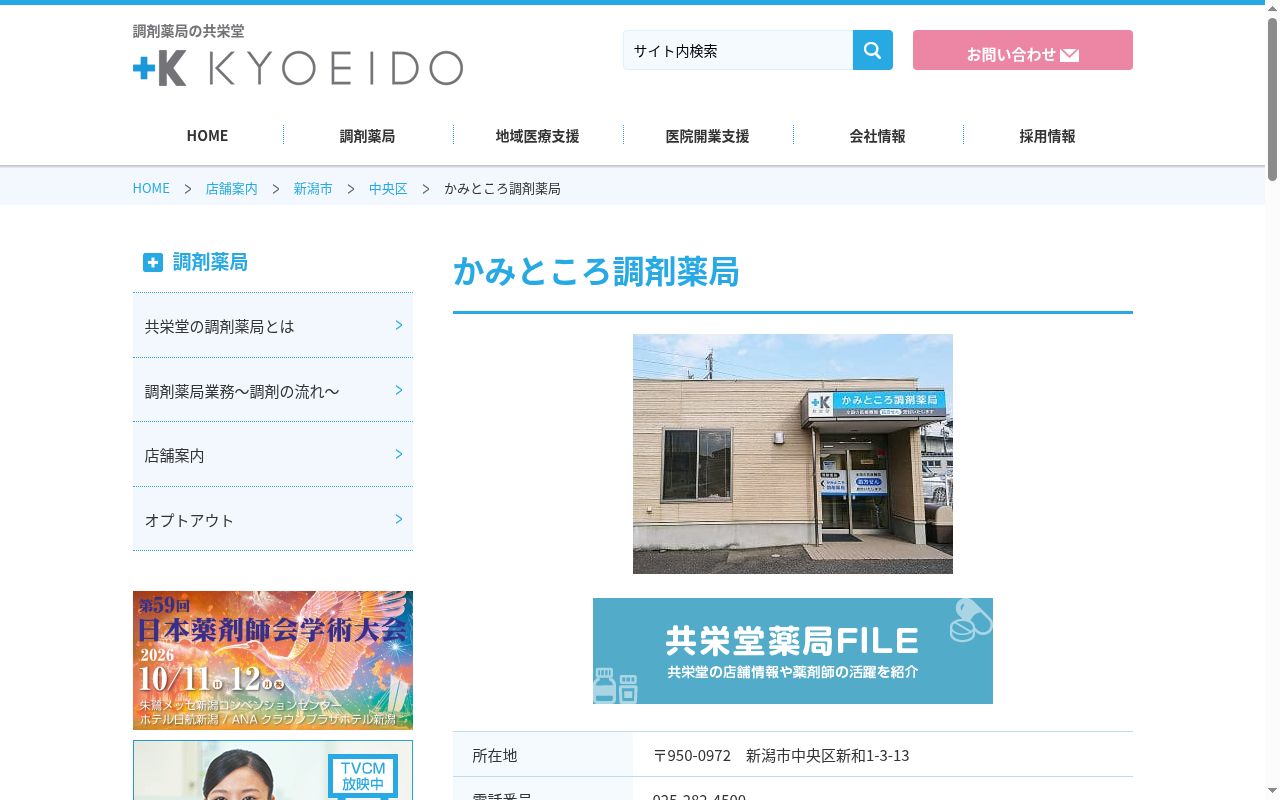
Task: Open 調剤薬局 navigation menu item
Action: coord(367,135)
